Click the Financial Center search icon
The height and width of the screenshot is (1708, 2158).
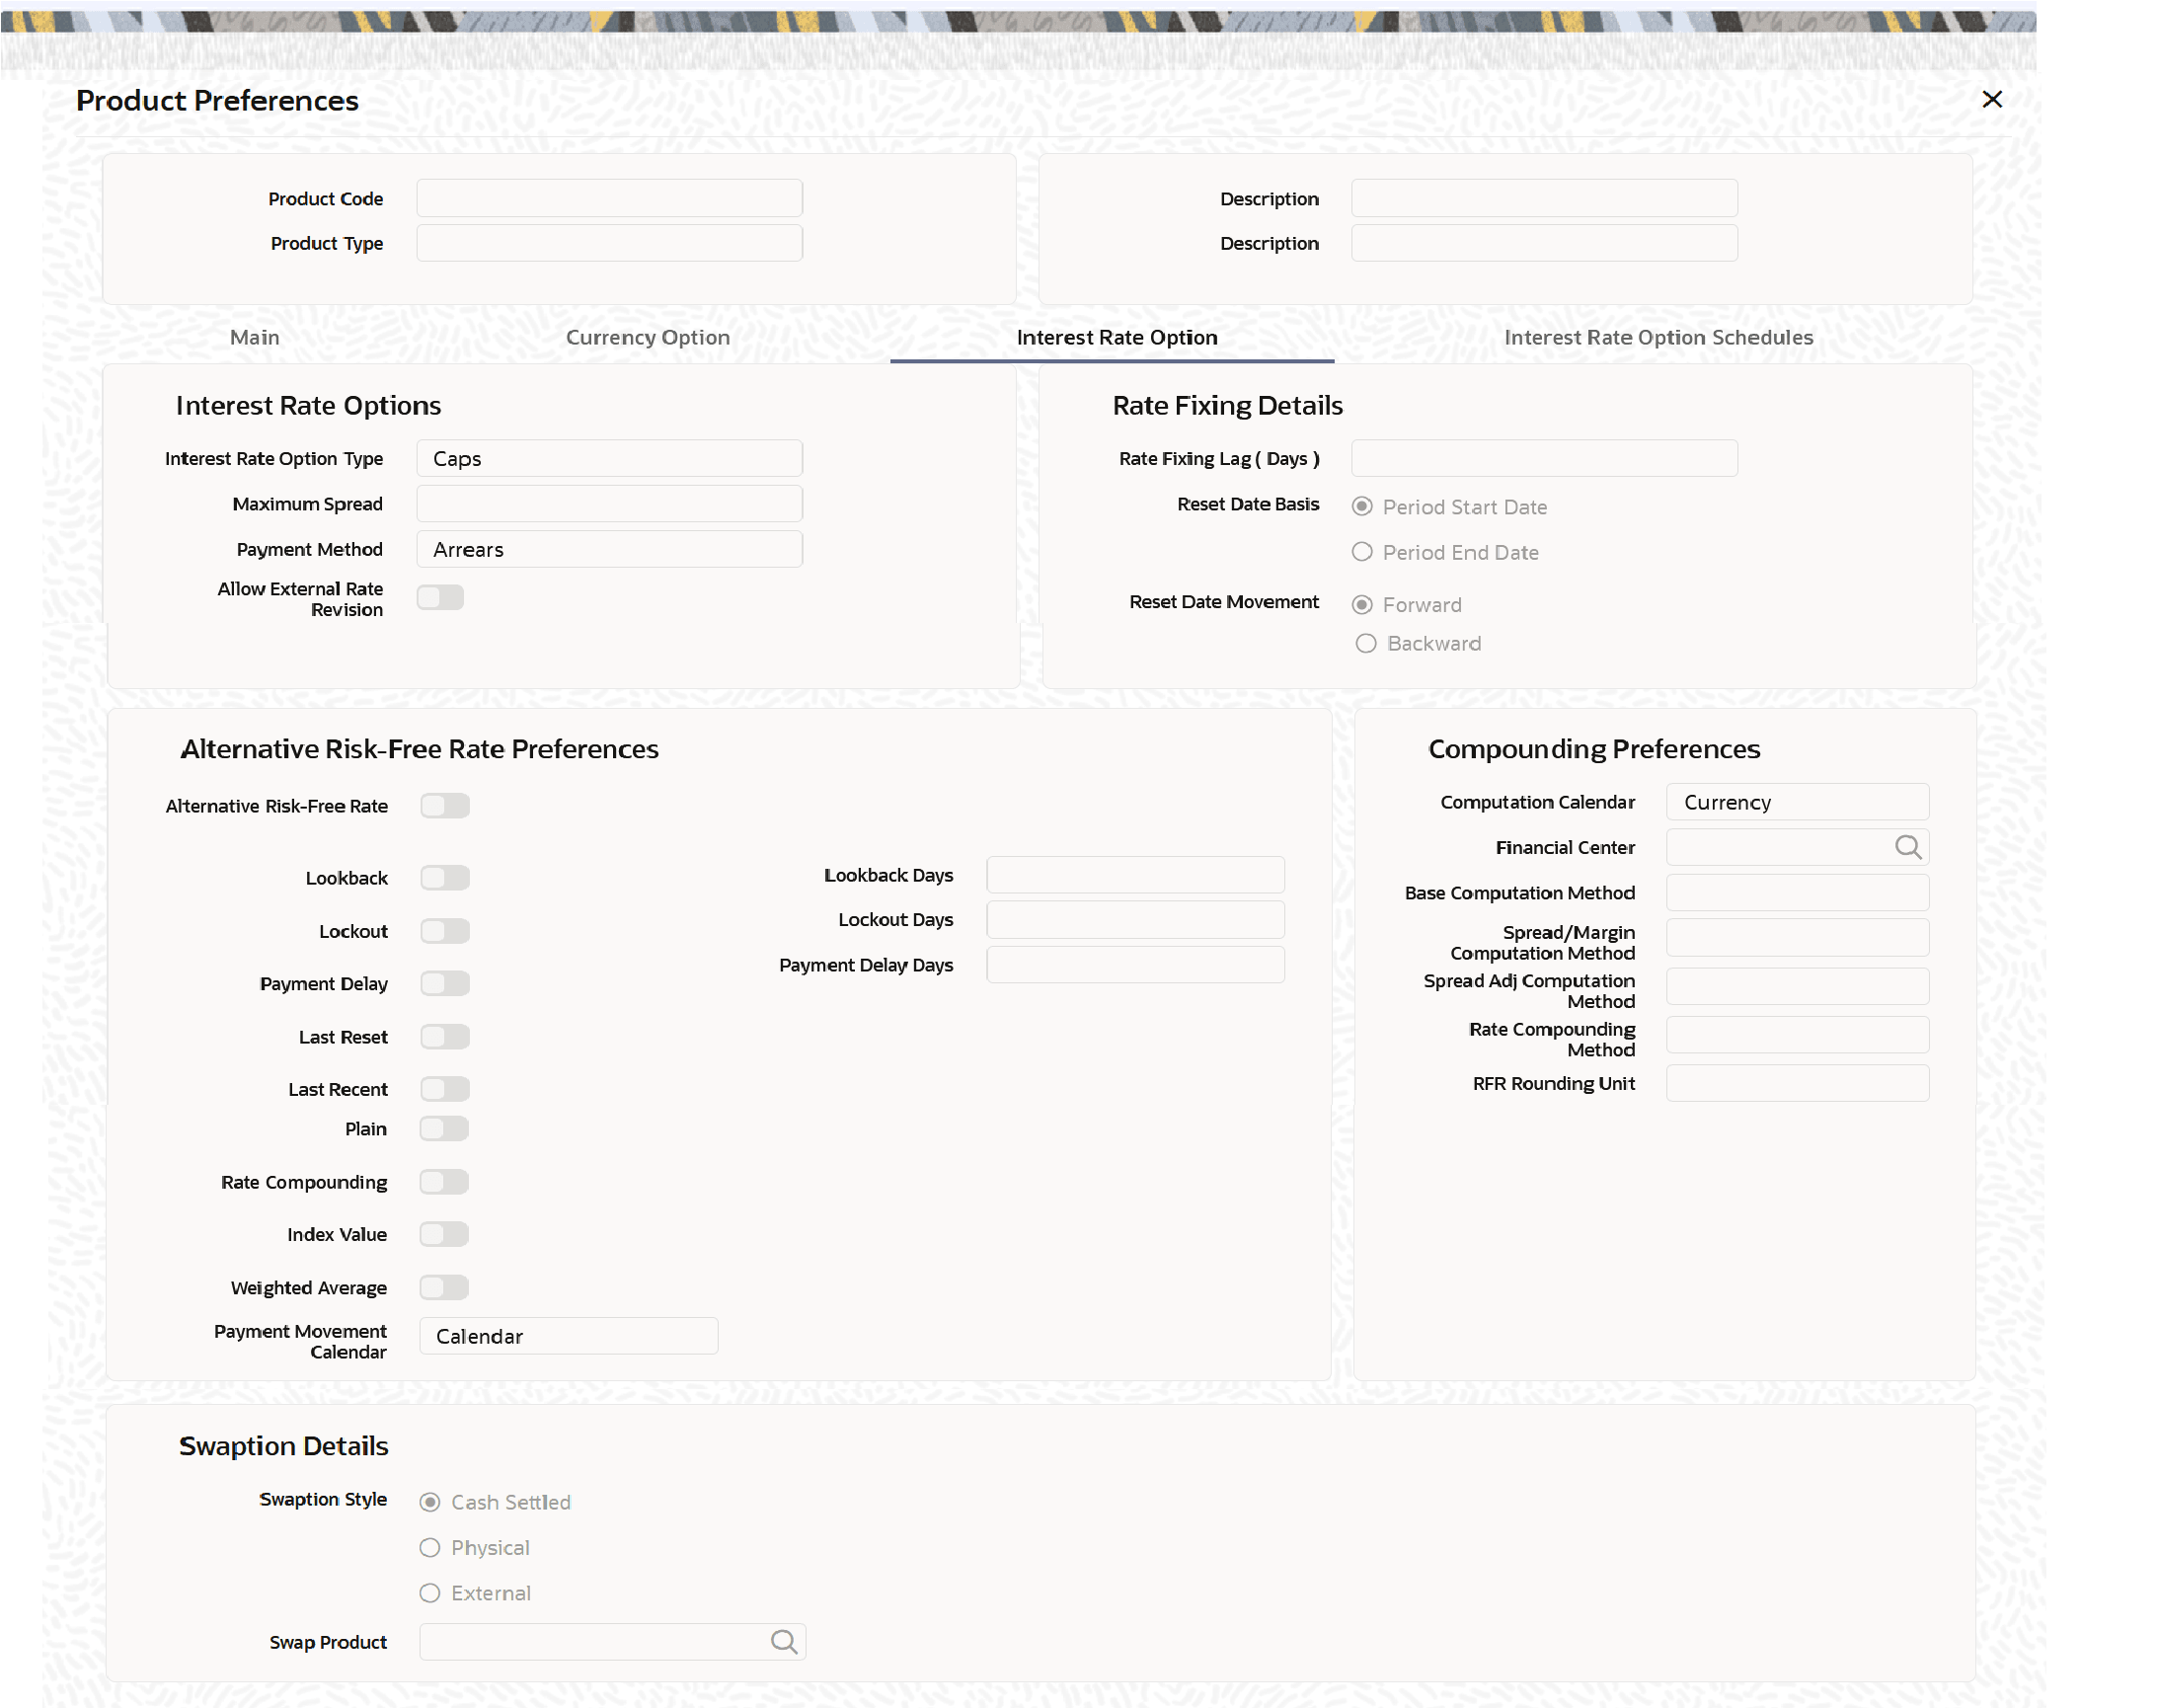point(1907,848)
